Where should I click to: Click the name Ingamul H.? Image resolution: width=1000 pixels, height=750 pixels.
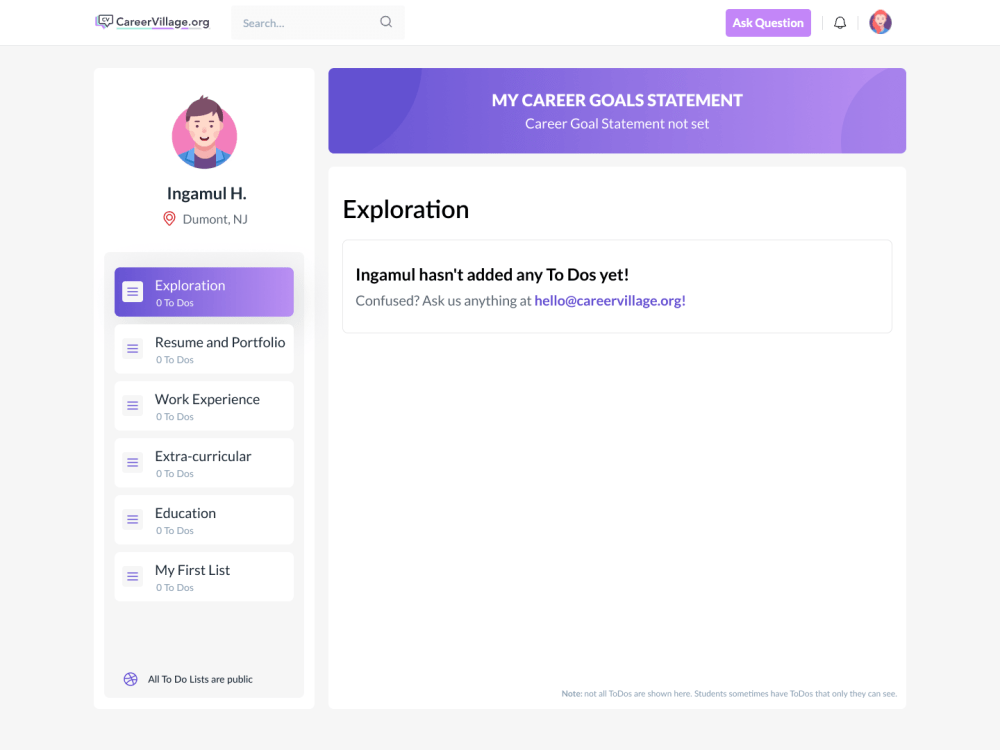click(x=207, y=193)
